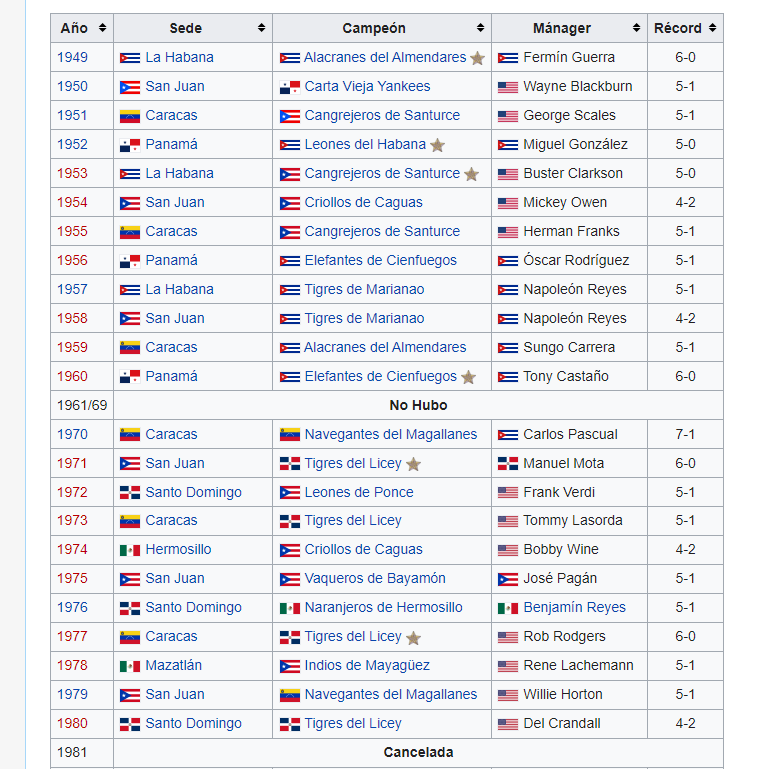Click US flag beside Wayne Blackburn

[508, 88]
